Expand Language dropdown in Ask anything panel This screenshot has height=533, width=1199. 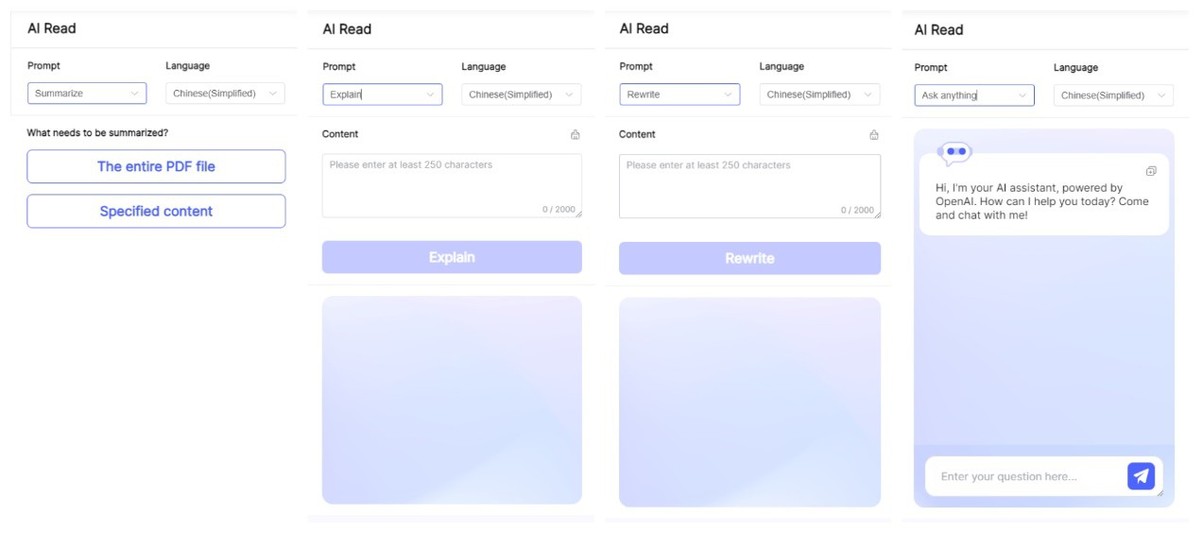point(1113,96)
